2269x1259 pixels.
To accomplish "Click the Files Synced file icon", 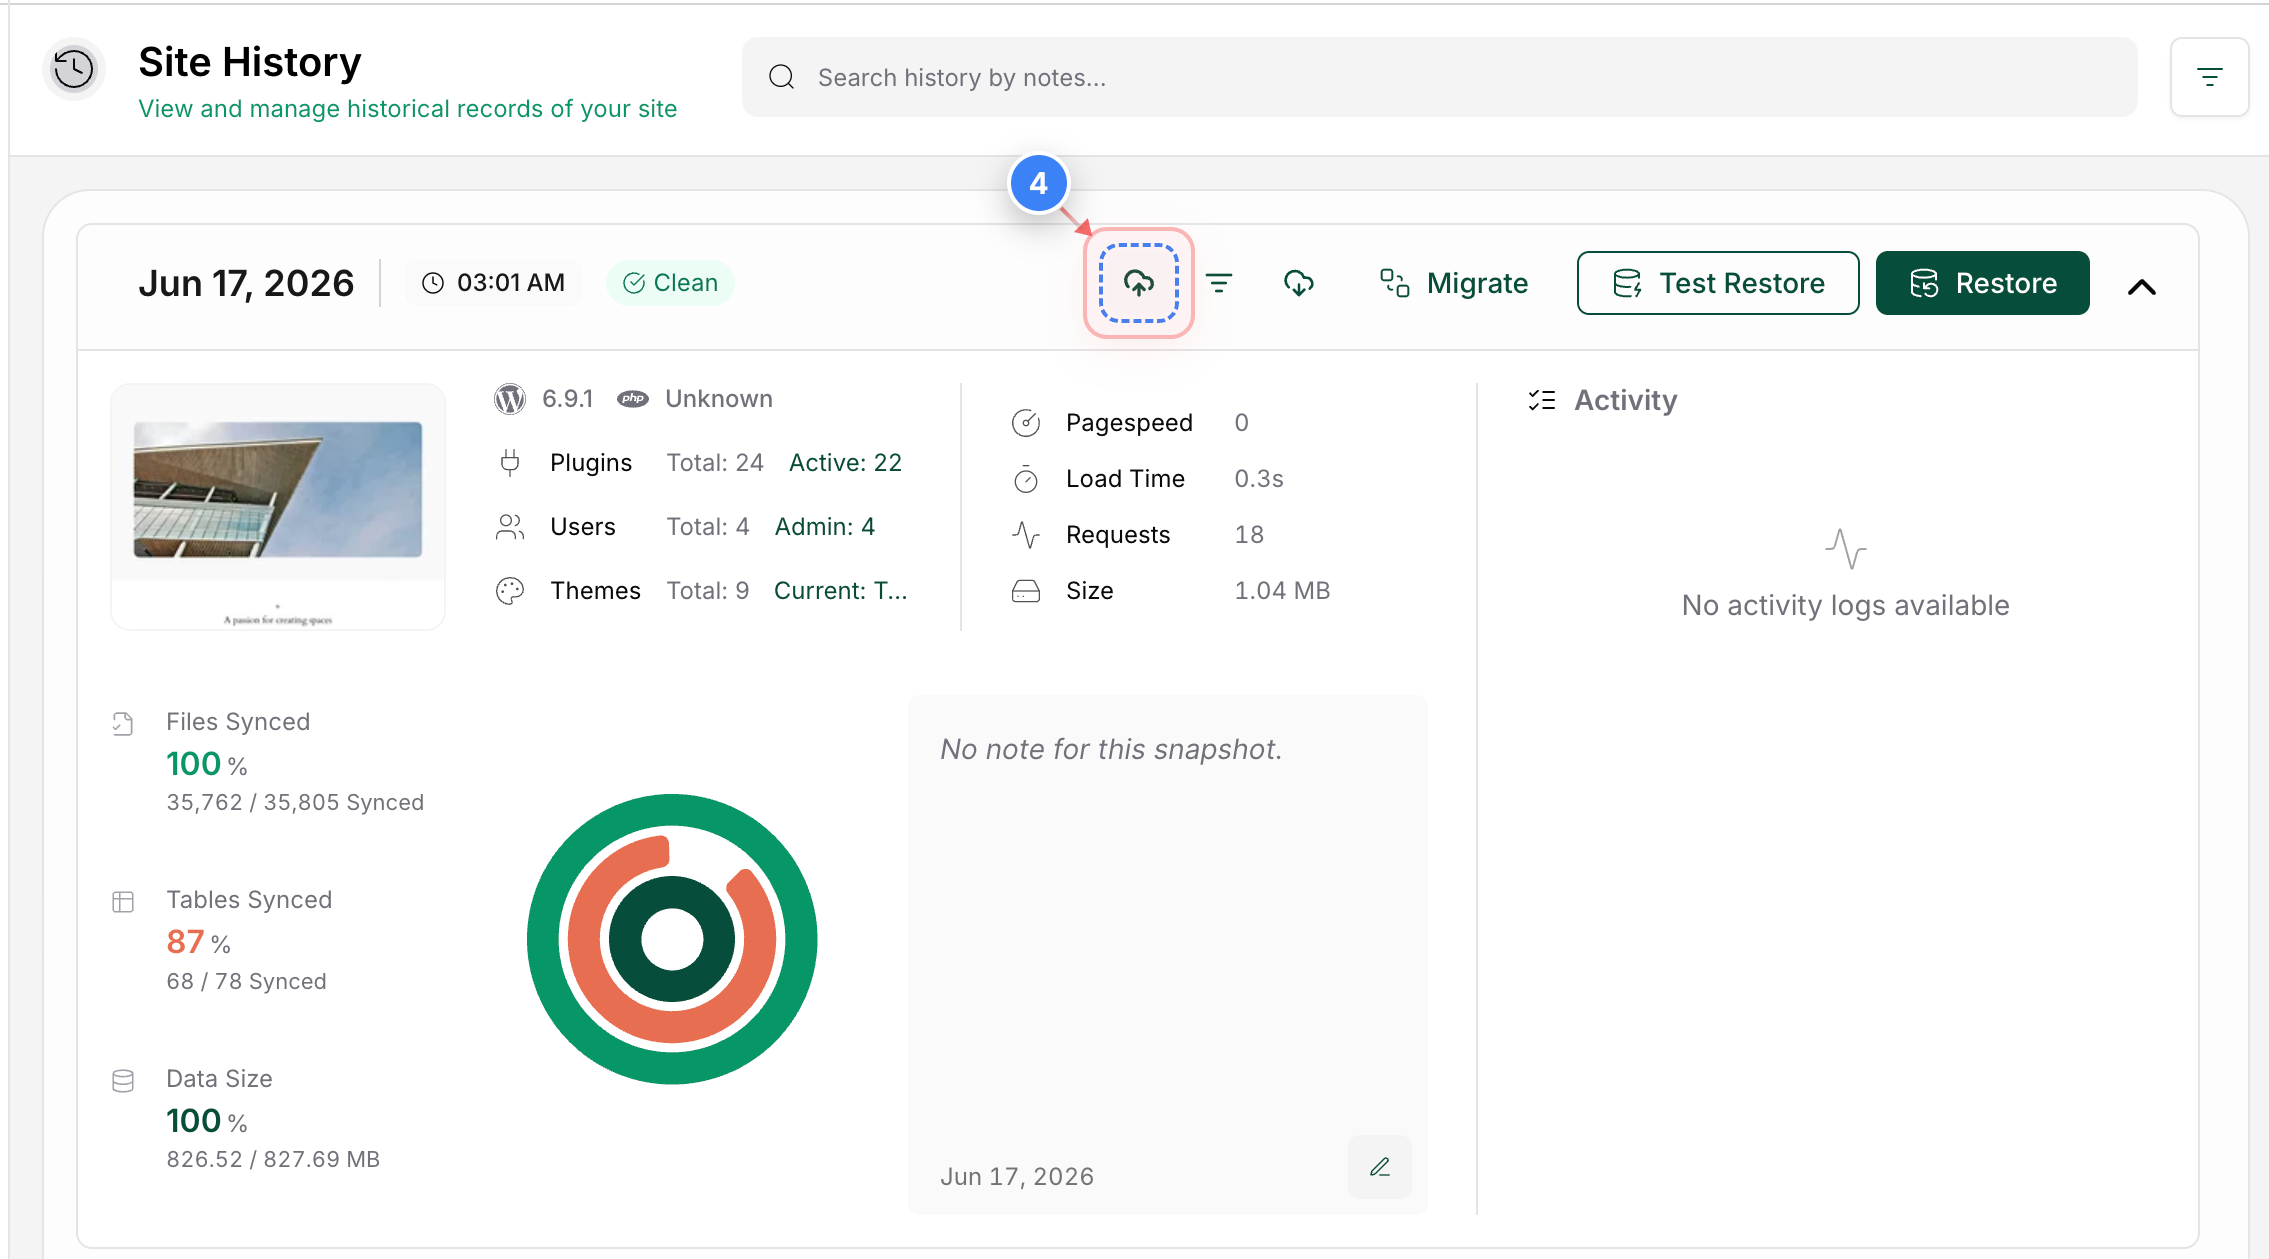I will [x=123, y=723].
